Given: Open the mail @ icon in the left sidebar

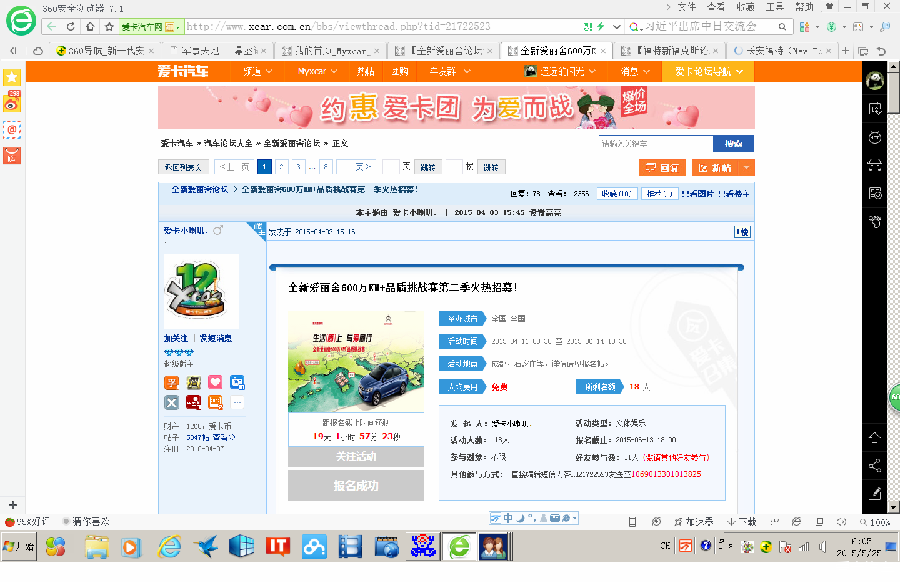Looking at the screenshot, I should 12,130.
